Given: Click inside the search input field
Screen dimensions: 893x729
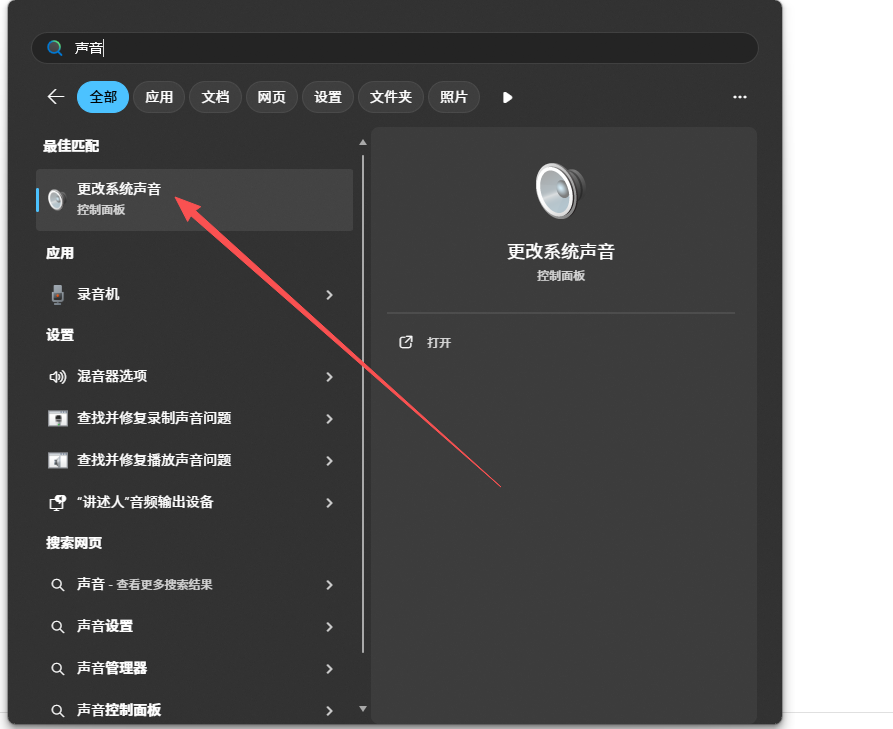Looking at the screenshot, I should (300, 47).
